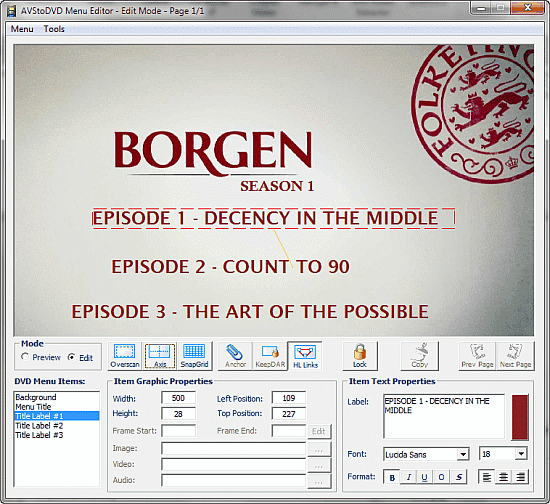
Task: Align label text center
Action: coord(503,477)
